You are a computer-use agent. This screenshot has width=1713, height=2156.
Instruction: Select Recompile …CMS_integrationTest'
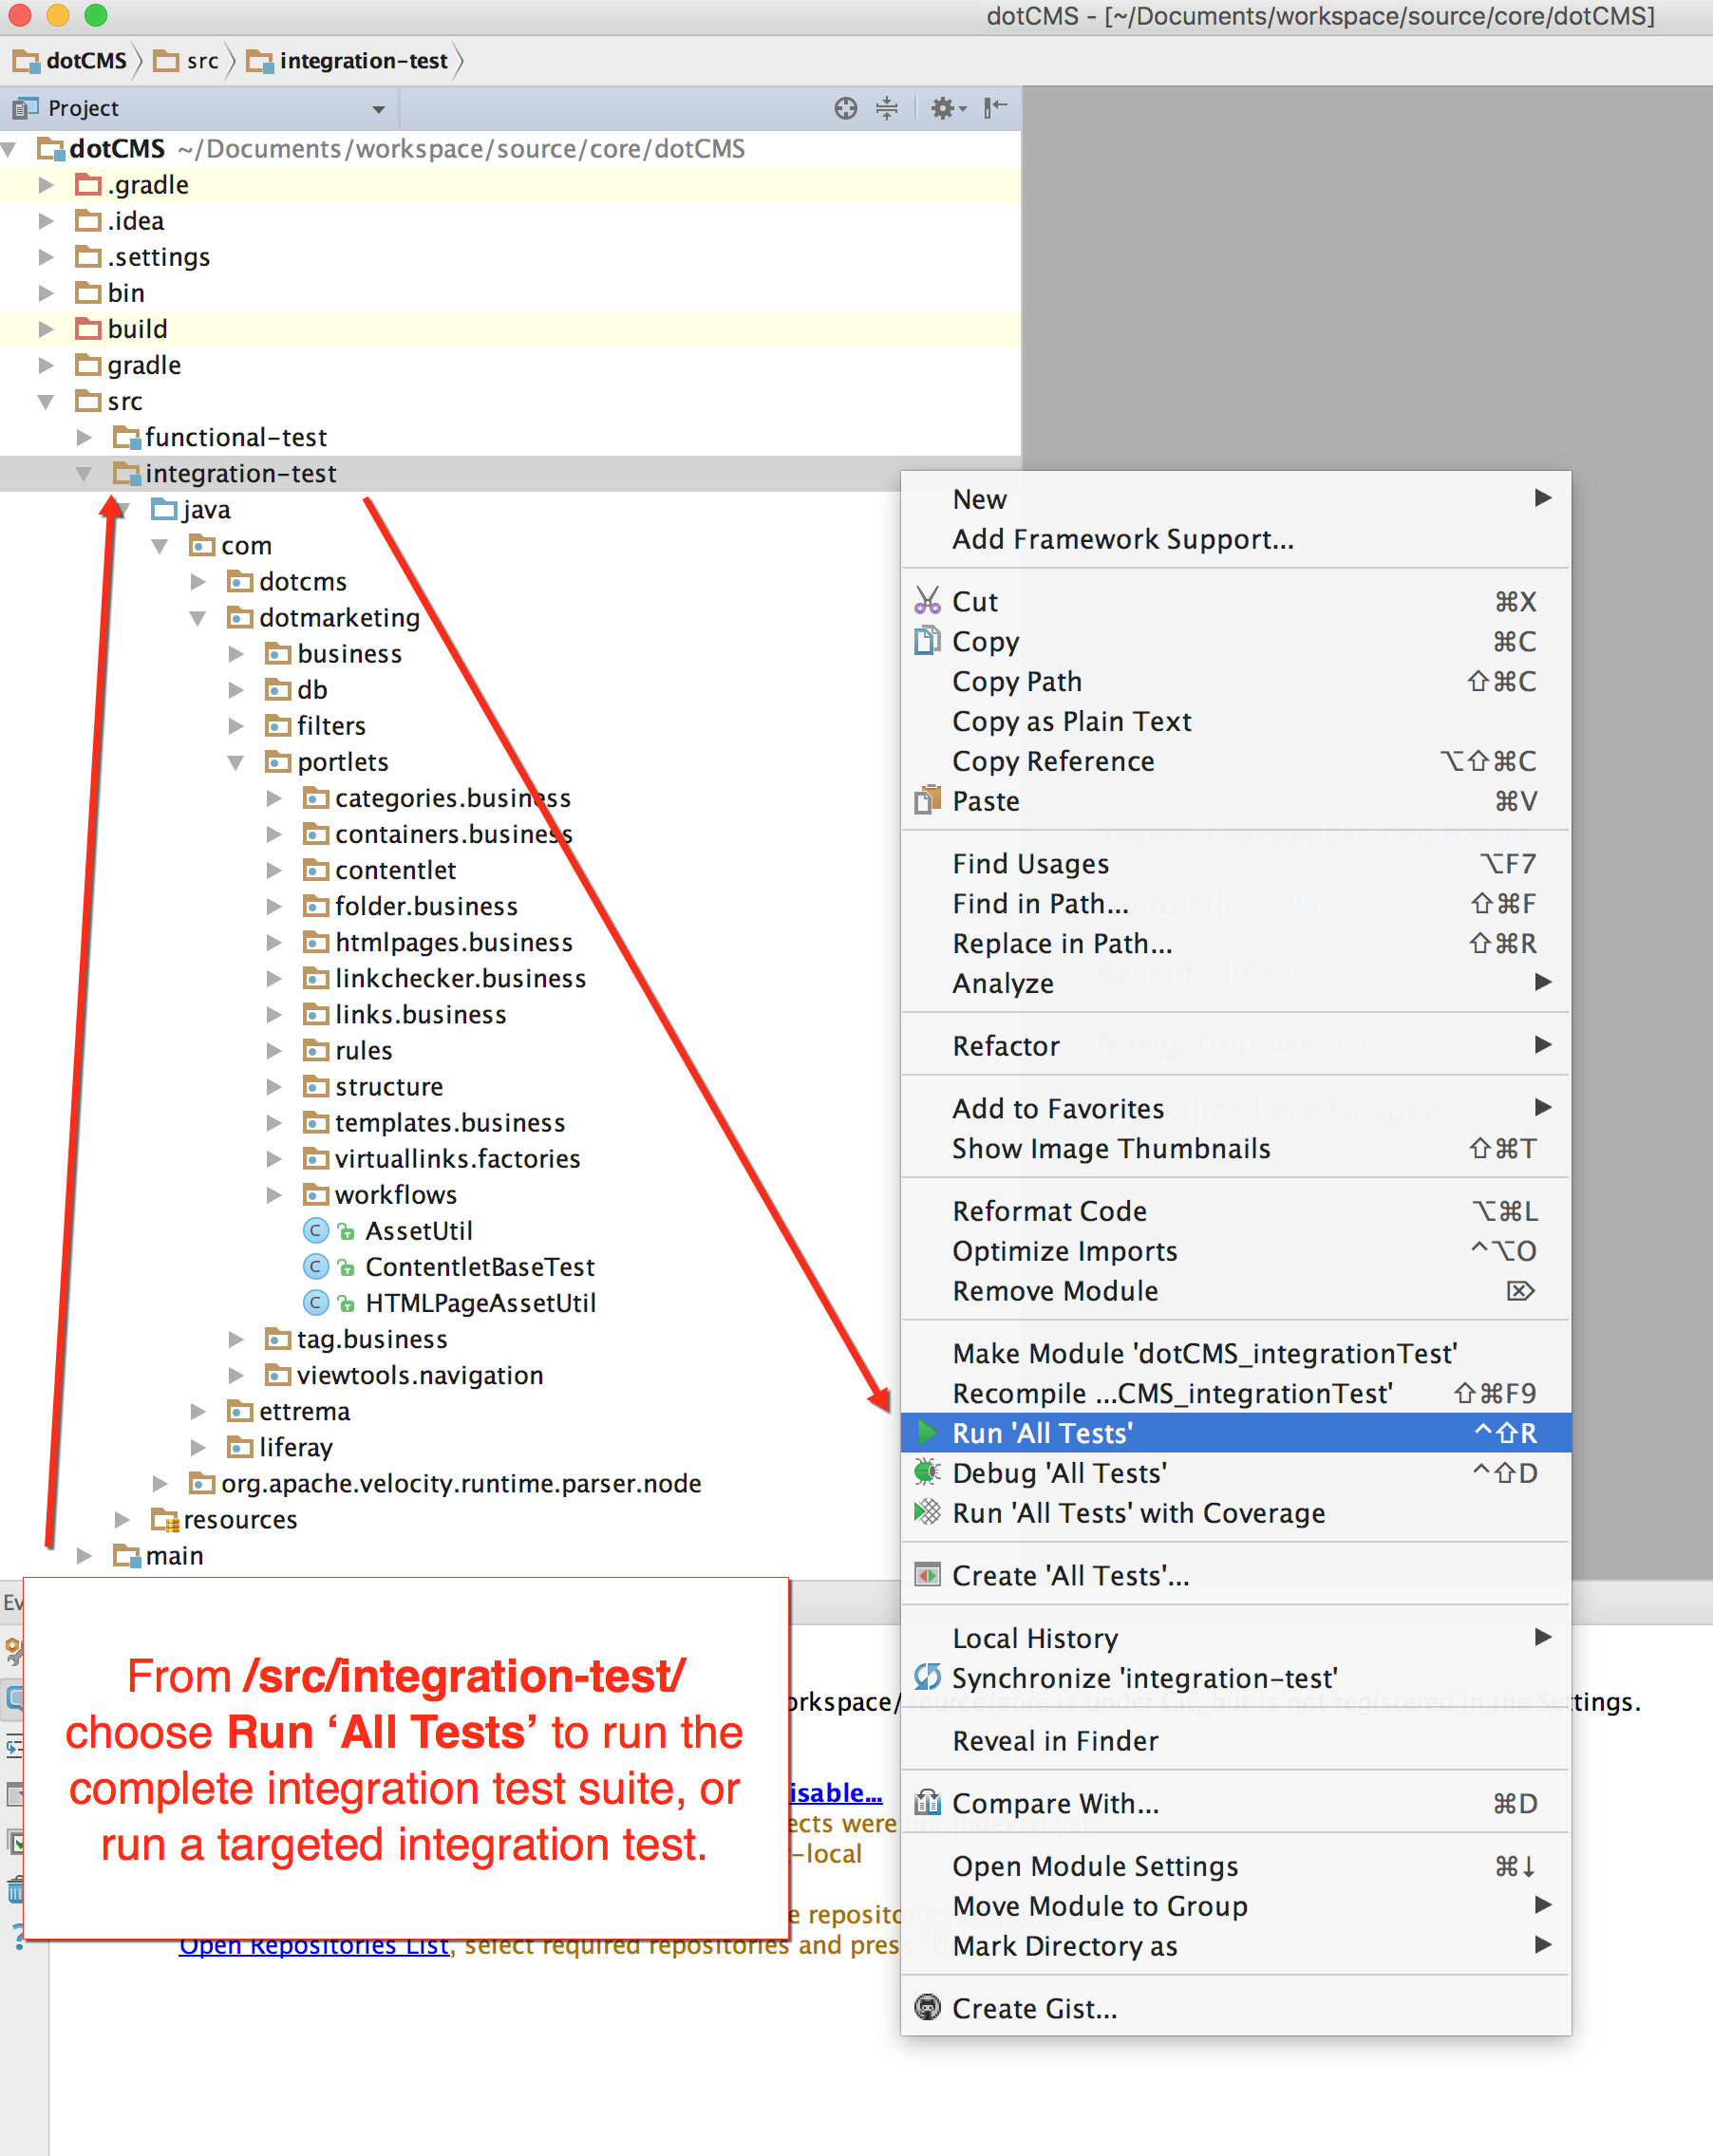[1235, 1392]
